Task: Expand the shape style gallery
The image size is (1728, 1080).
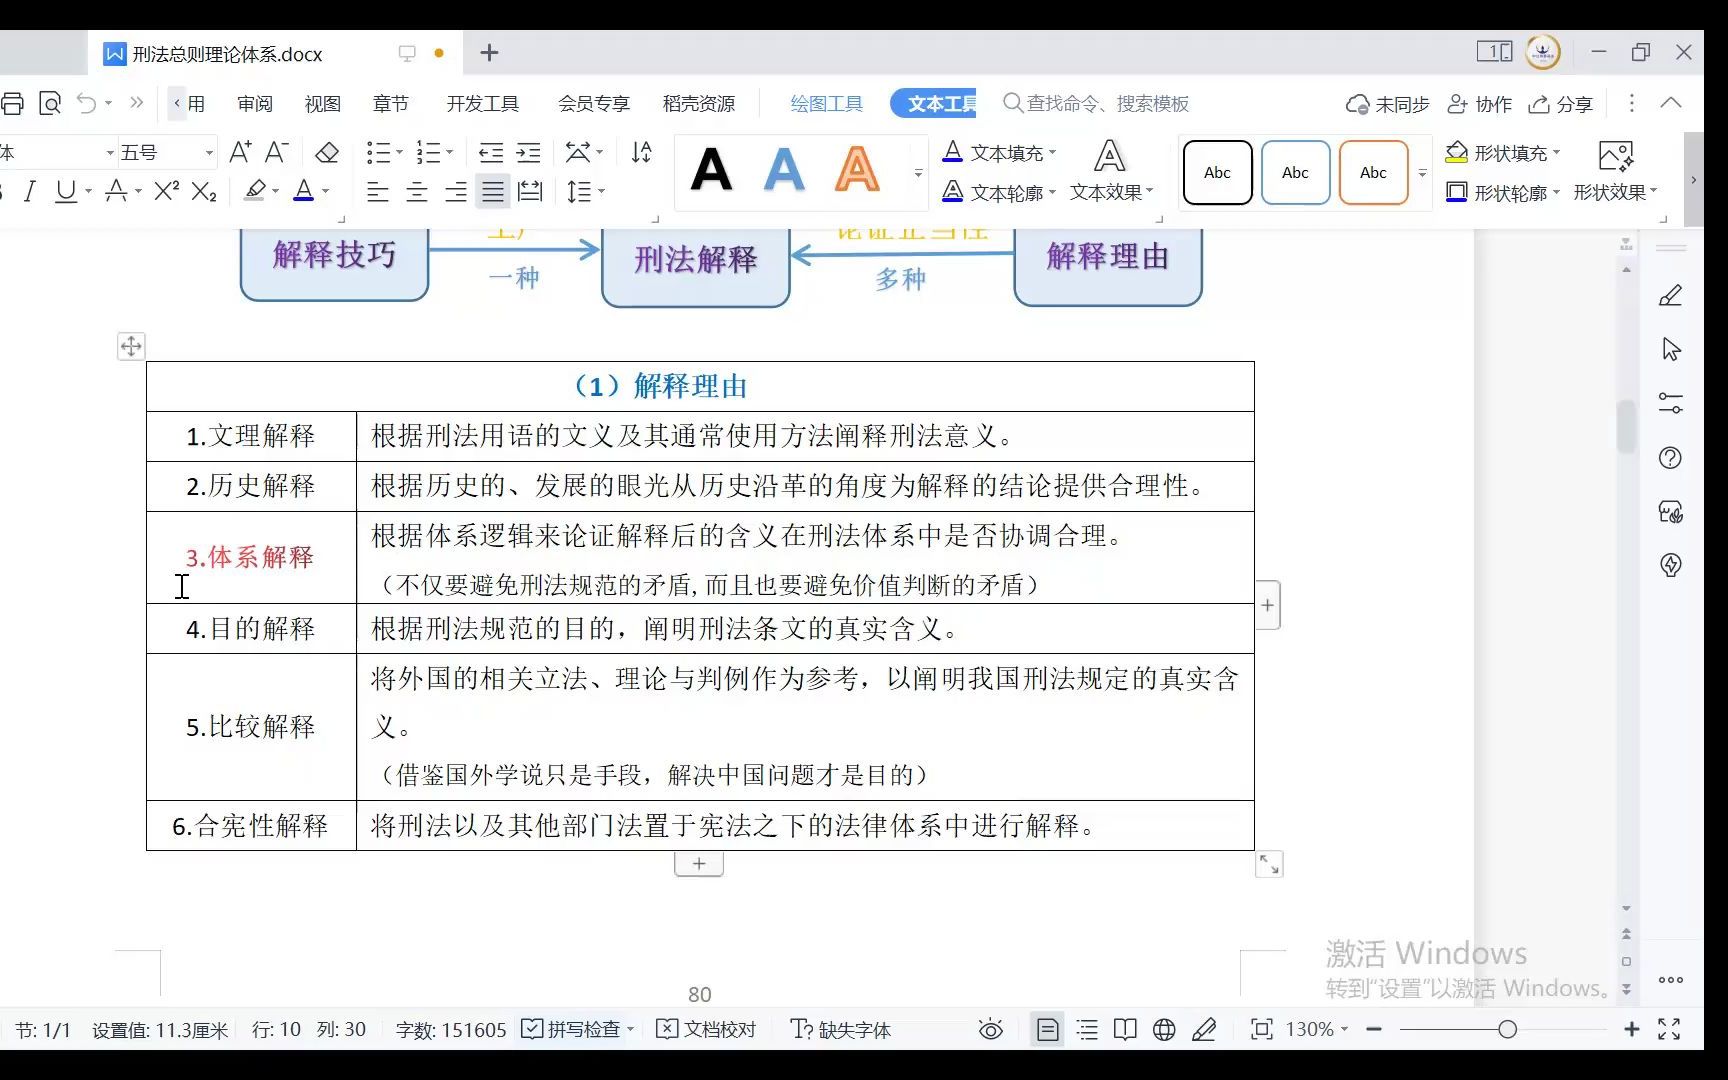Action: click(x=1422, y=172)
